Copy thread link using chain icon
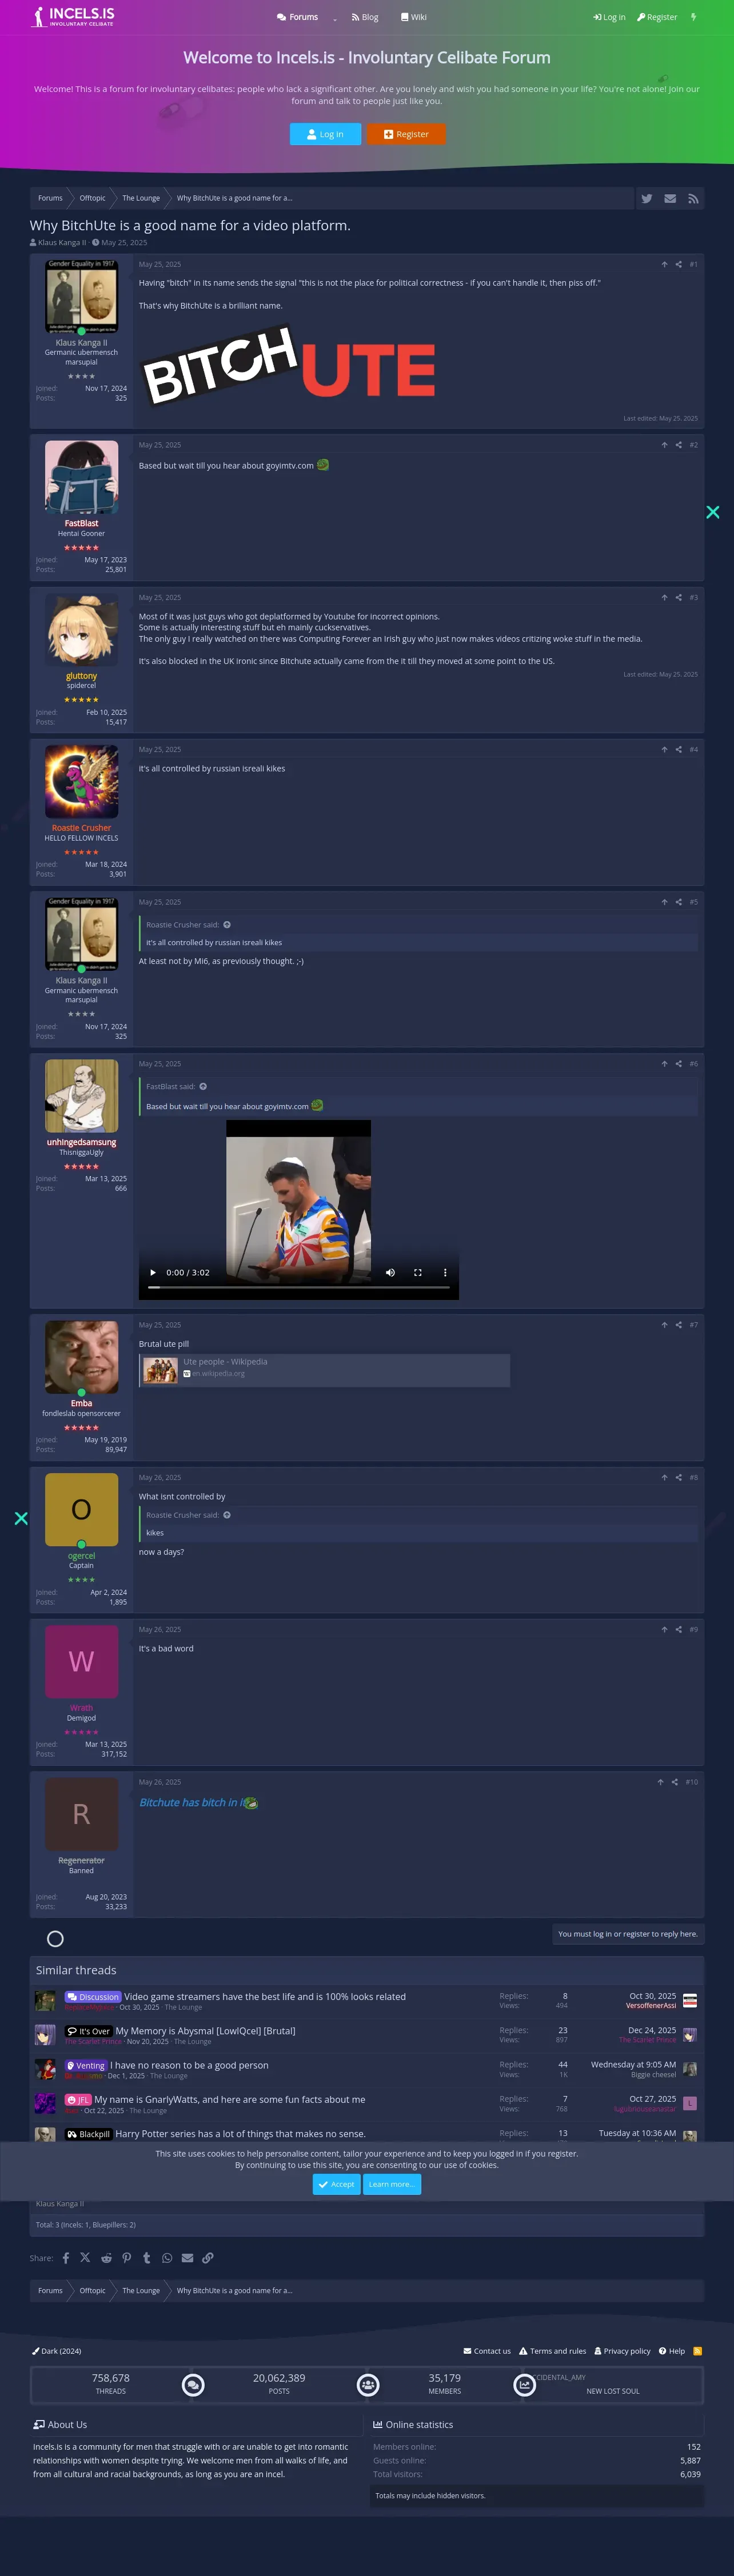This screenshot has height=2576, width=734. click(x=208, y=2258)
